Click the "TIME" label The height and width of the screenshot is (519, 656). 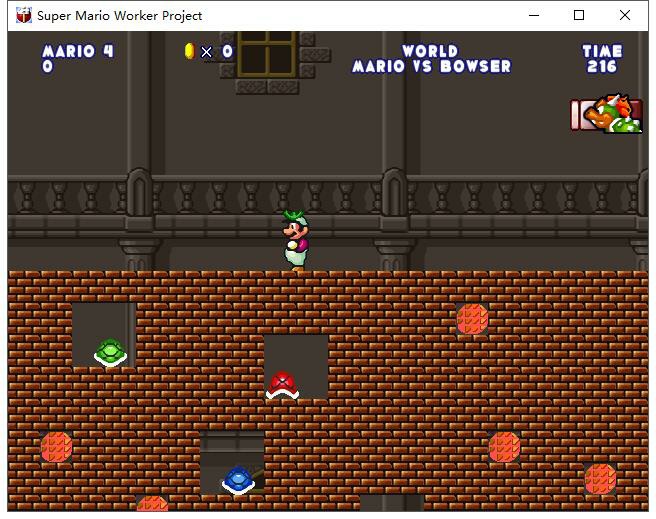click(x=602, y=51)
